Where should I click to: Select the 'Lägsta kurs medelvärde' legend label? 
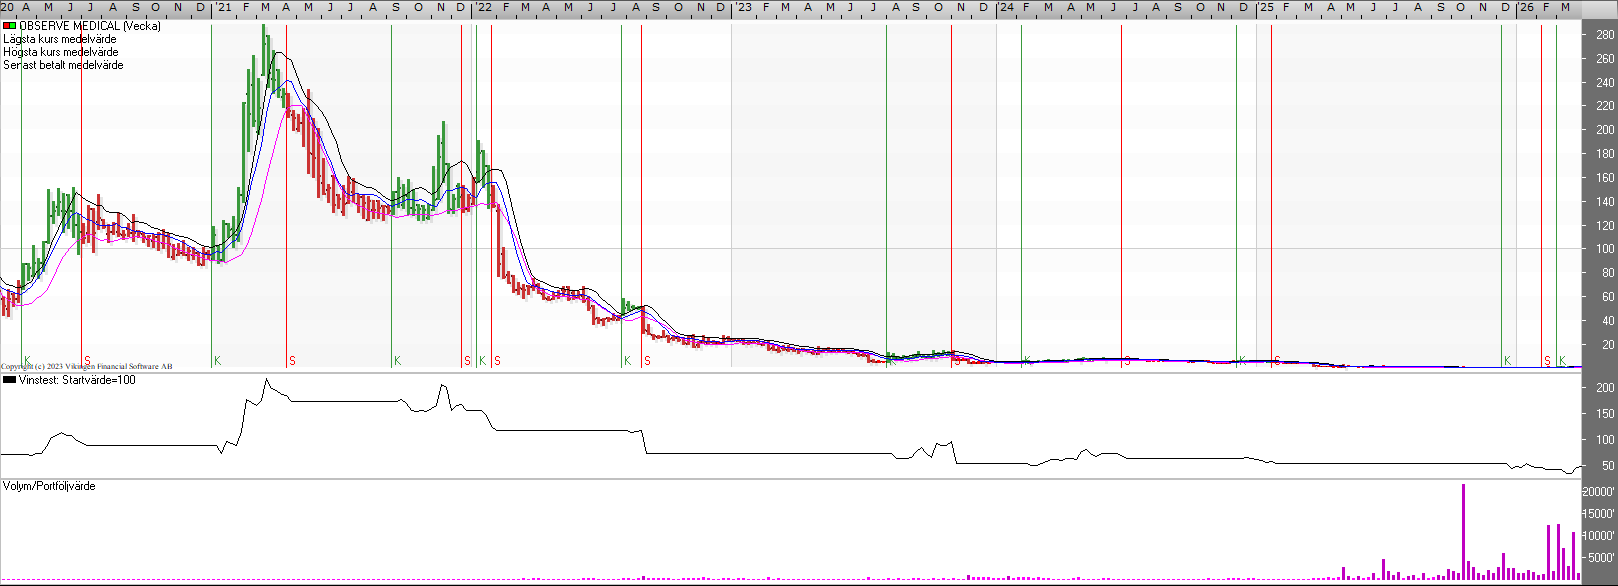click(x=60, y=39)
